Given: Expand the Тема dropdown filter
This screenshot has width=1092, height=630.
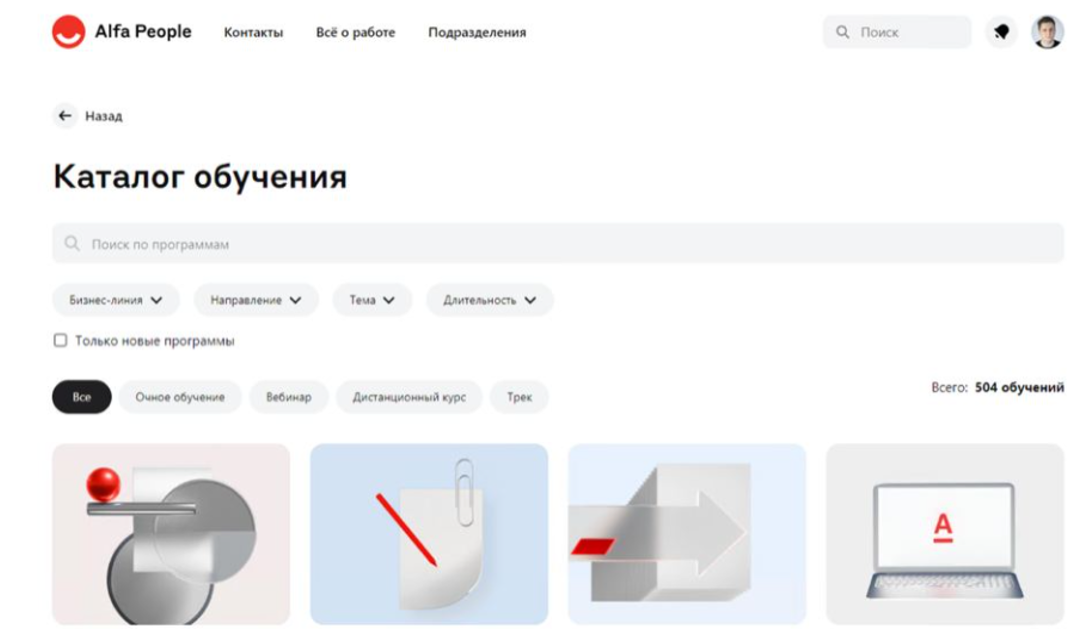Looking at the screenshot, I should [372, 300].
